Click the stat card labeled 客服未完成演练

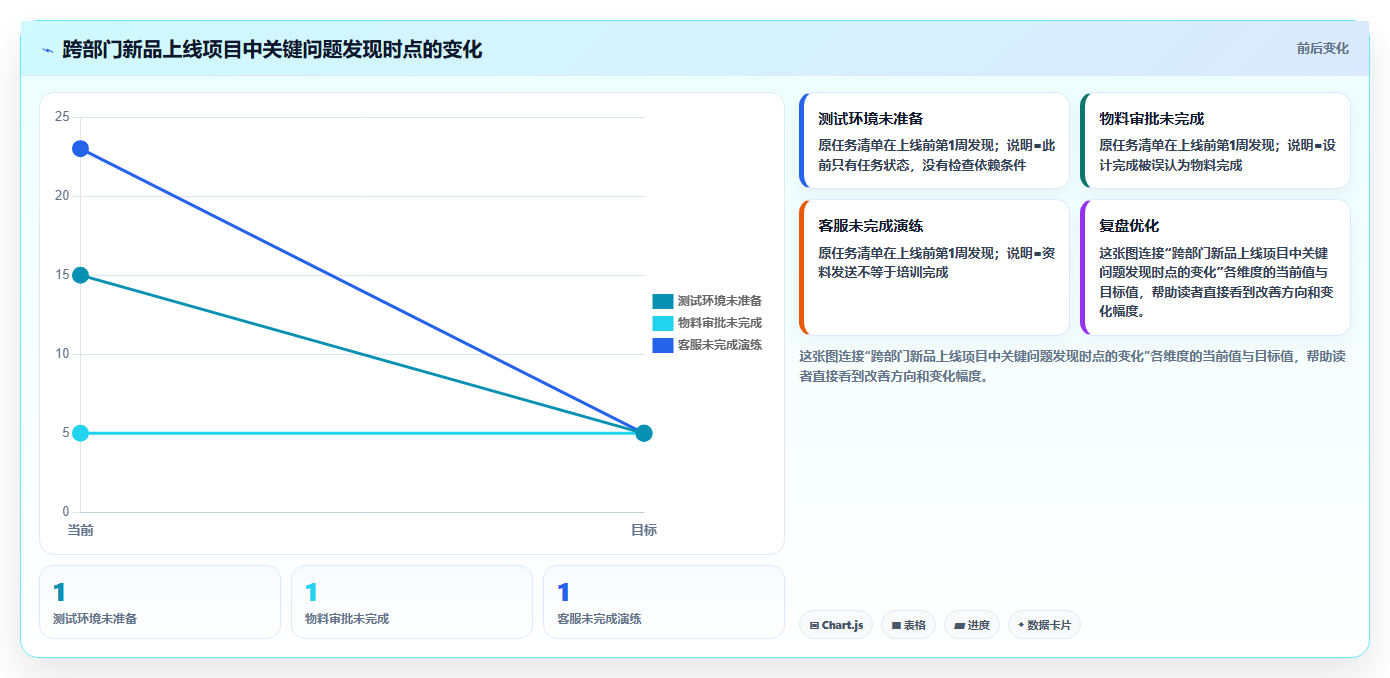tap(664, 602)
